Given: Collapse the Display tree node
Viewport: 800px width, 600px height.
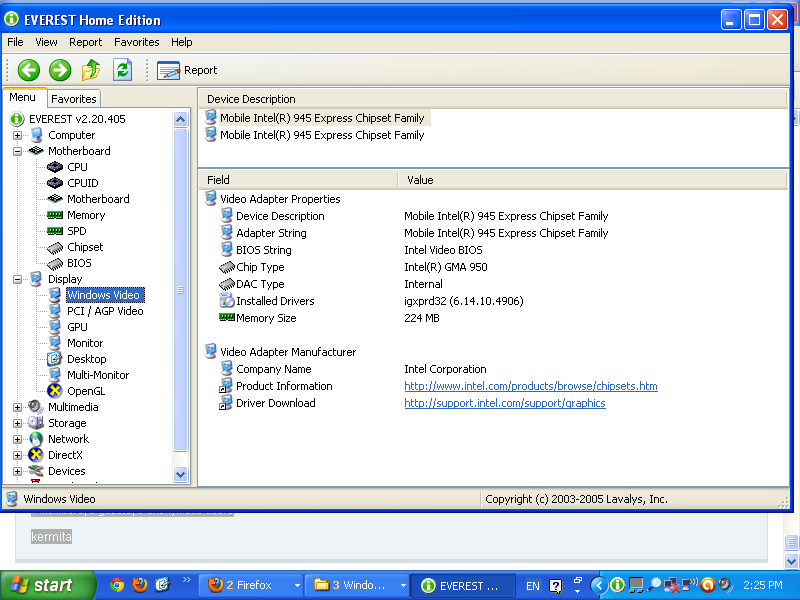Looking at the screenshot, I should tap(17, 279).
